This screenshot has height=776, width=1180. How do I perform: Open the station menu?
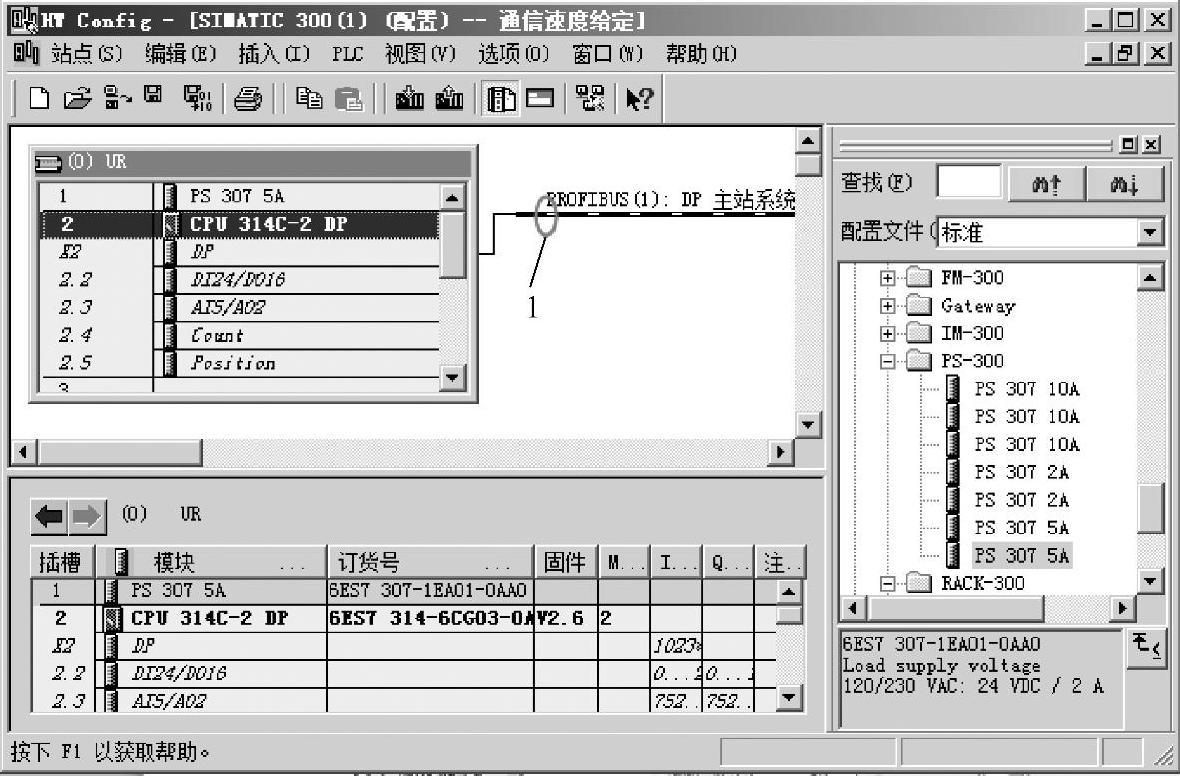pyautogui.click(x=86, y=53)
